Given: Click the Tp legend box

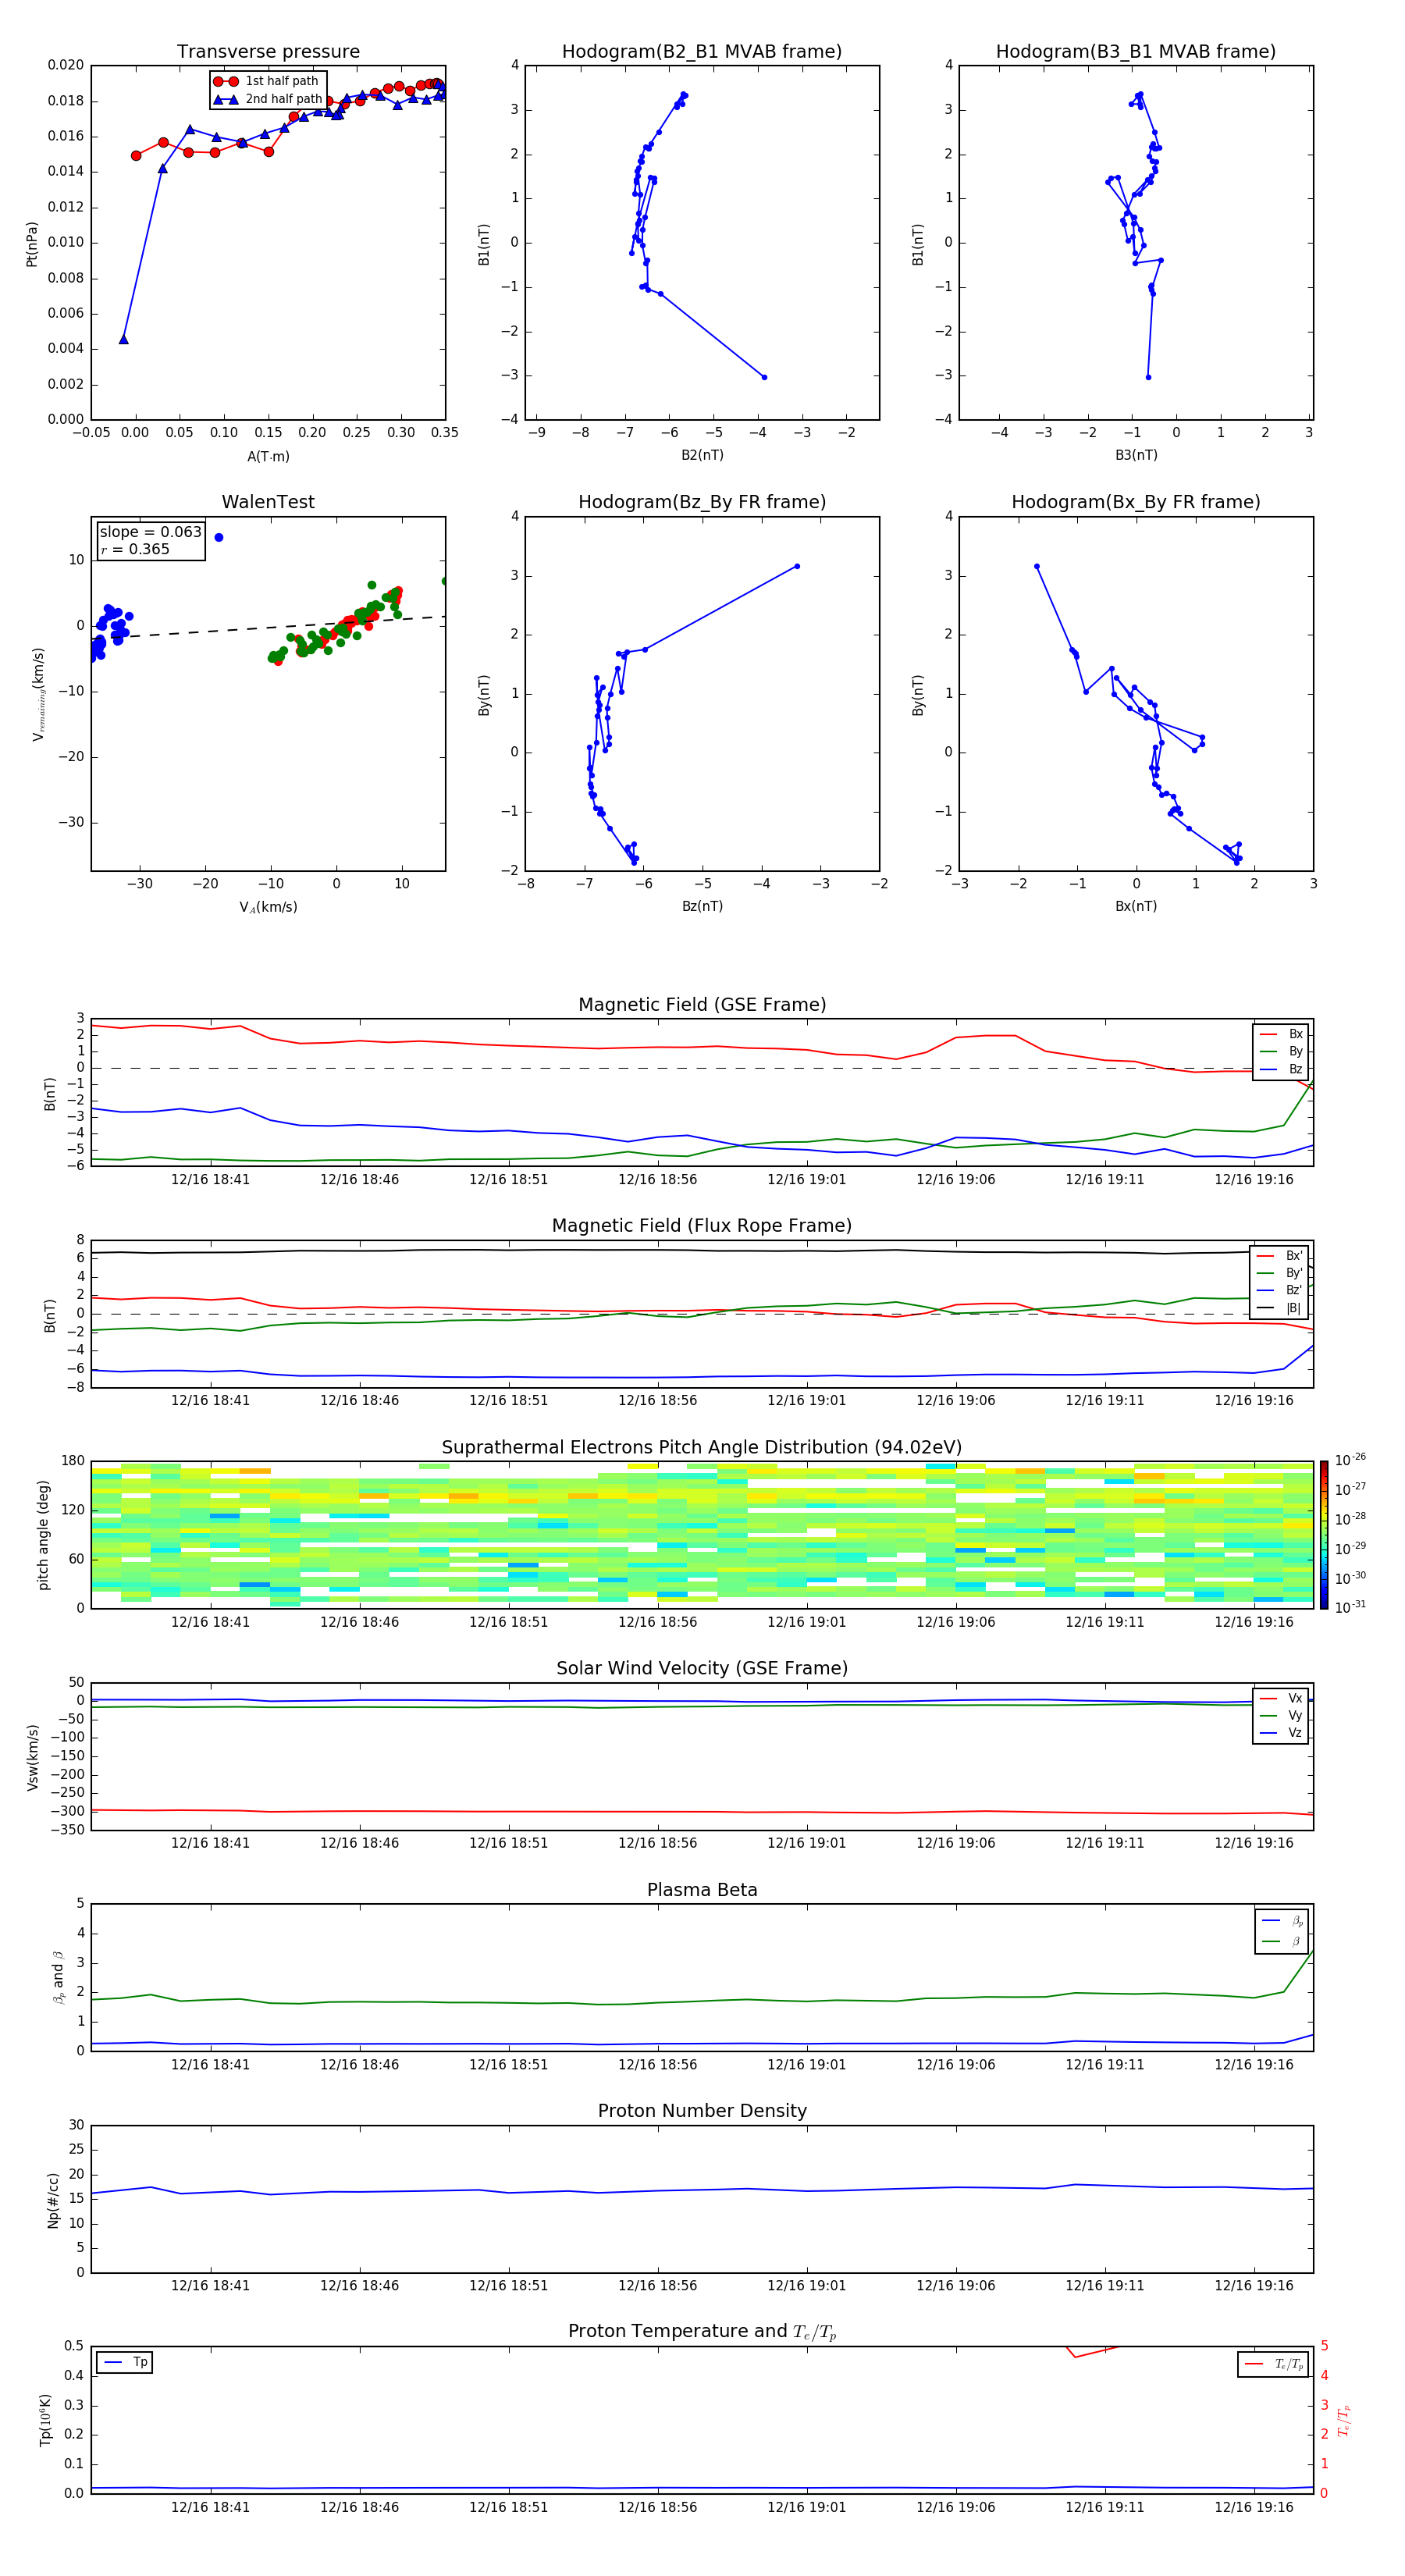Looking at the screenshot, I should click(x=125, y=2363).
